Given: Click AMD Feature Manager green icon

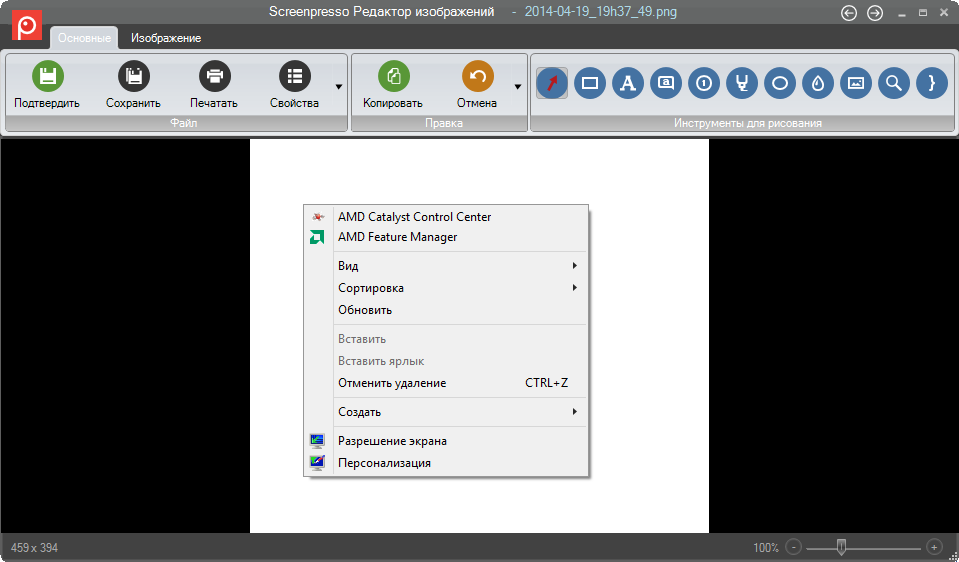Looking at the screenshot, I should click(317, 237).
